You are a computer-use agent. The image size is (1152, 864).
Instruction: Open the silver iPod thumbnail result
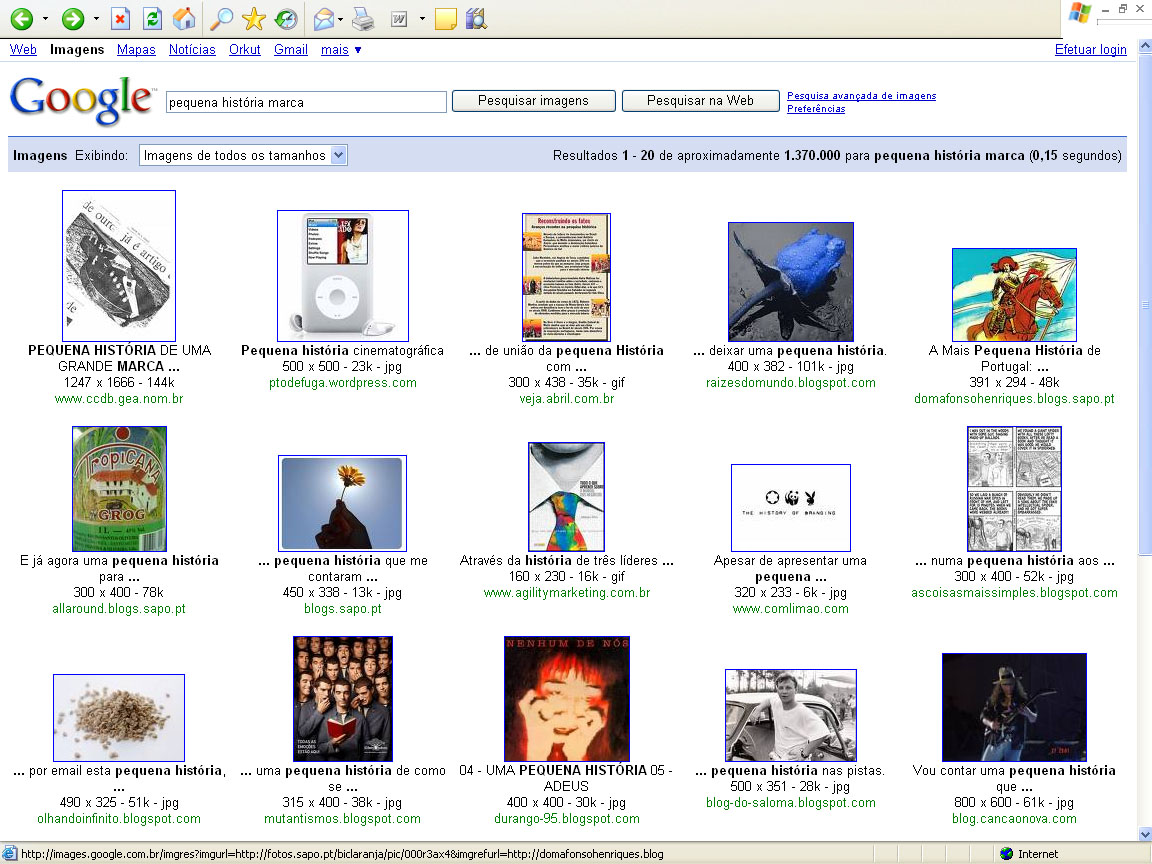click(342, 275)
